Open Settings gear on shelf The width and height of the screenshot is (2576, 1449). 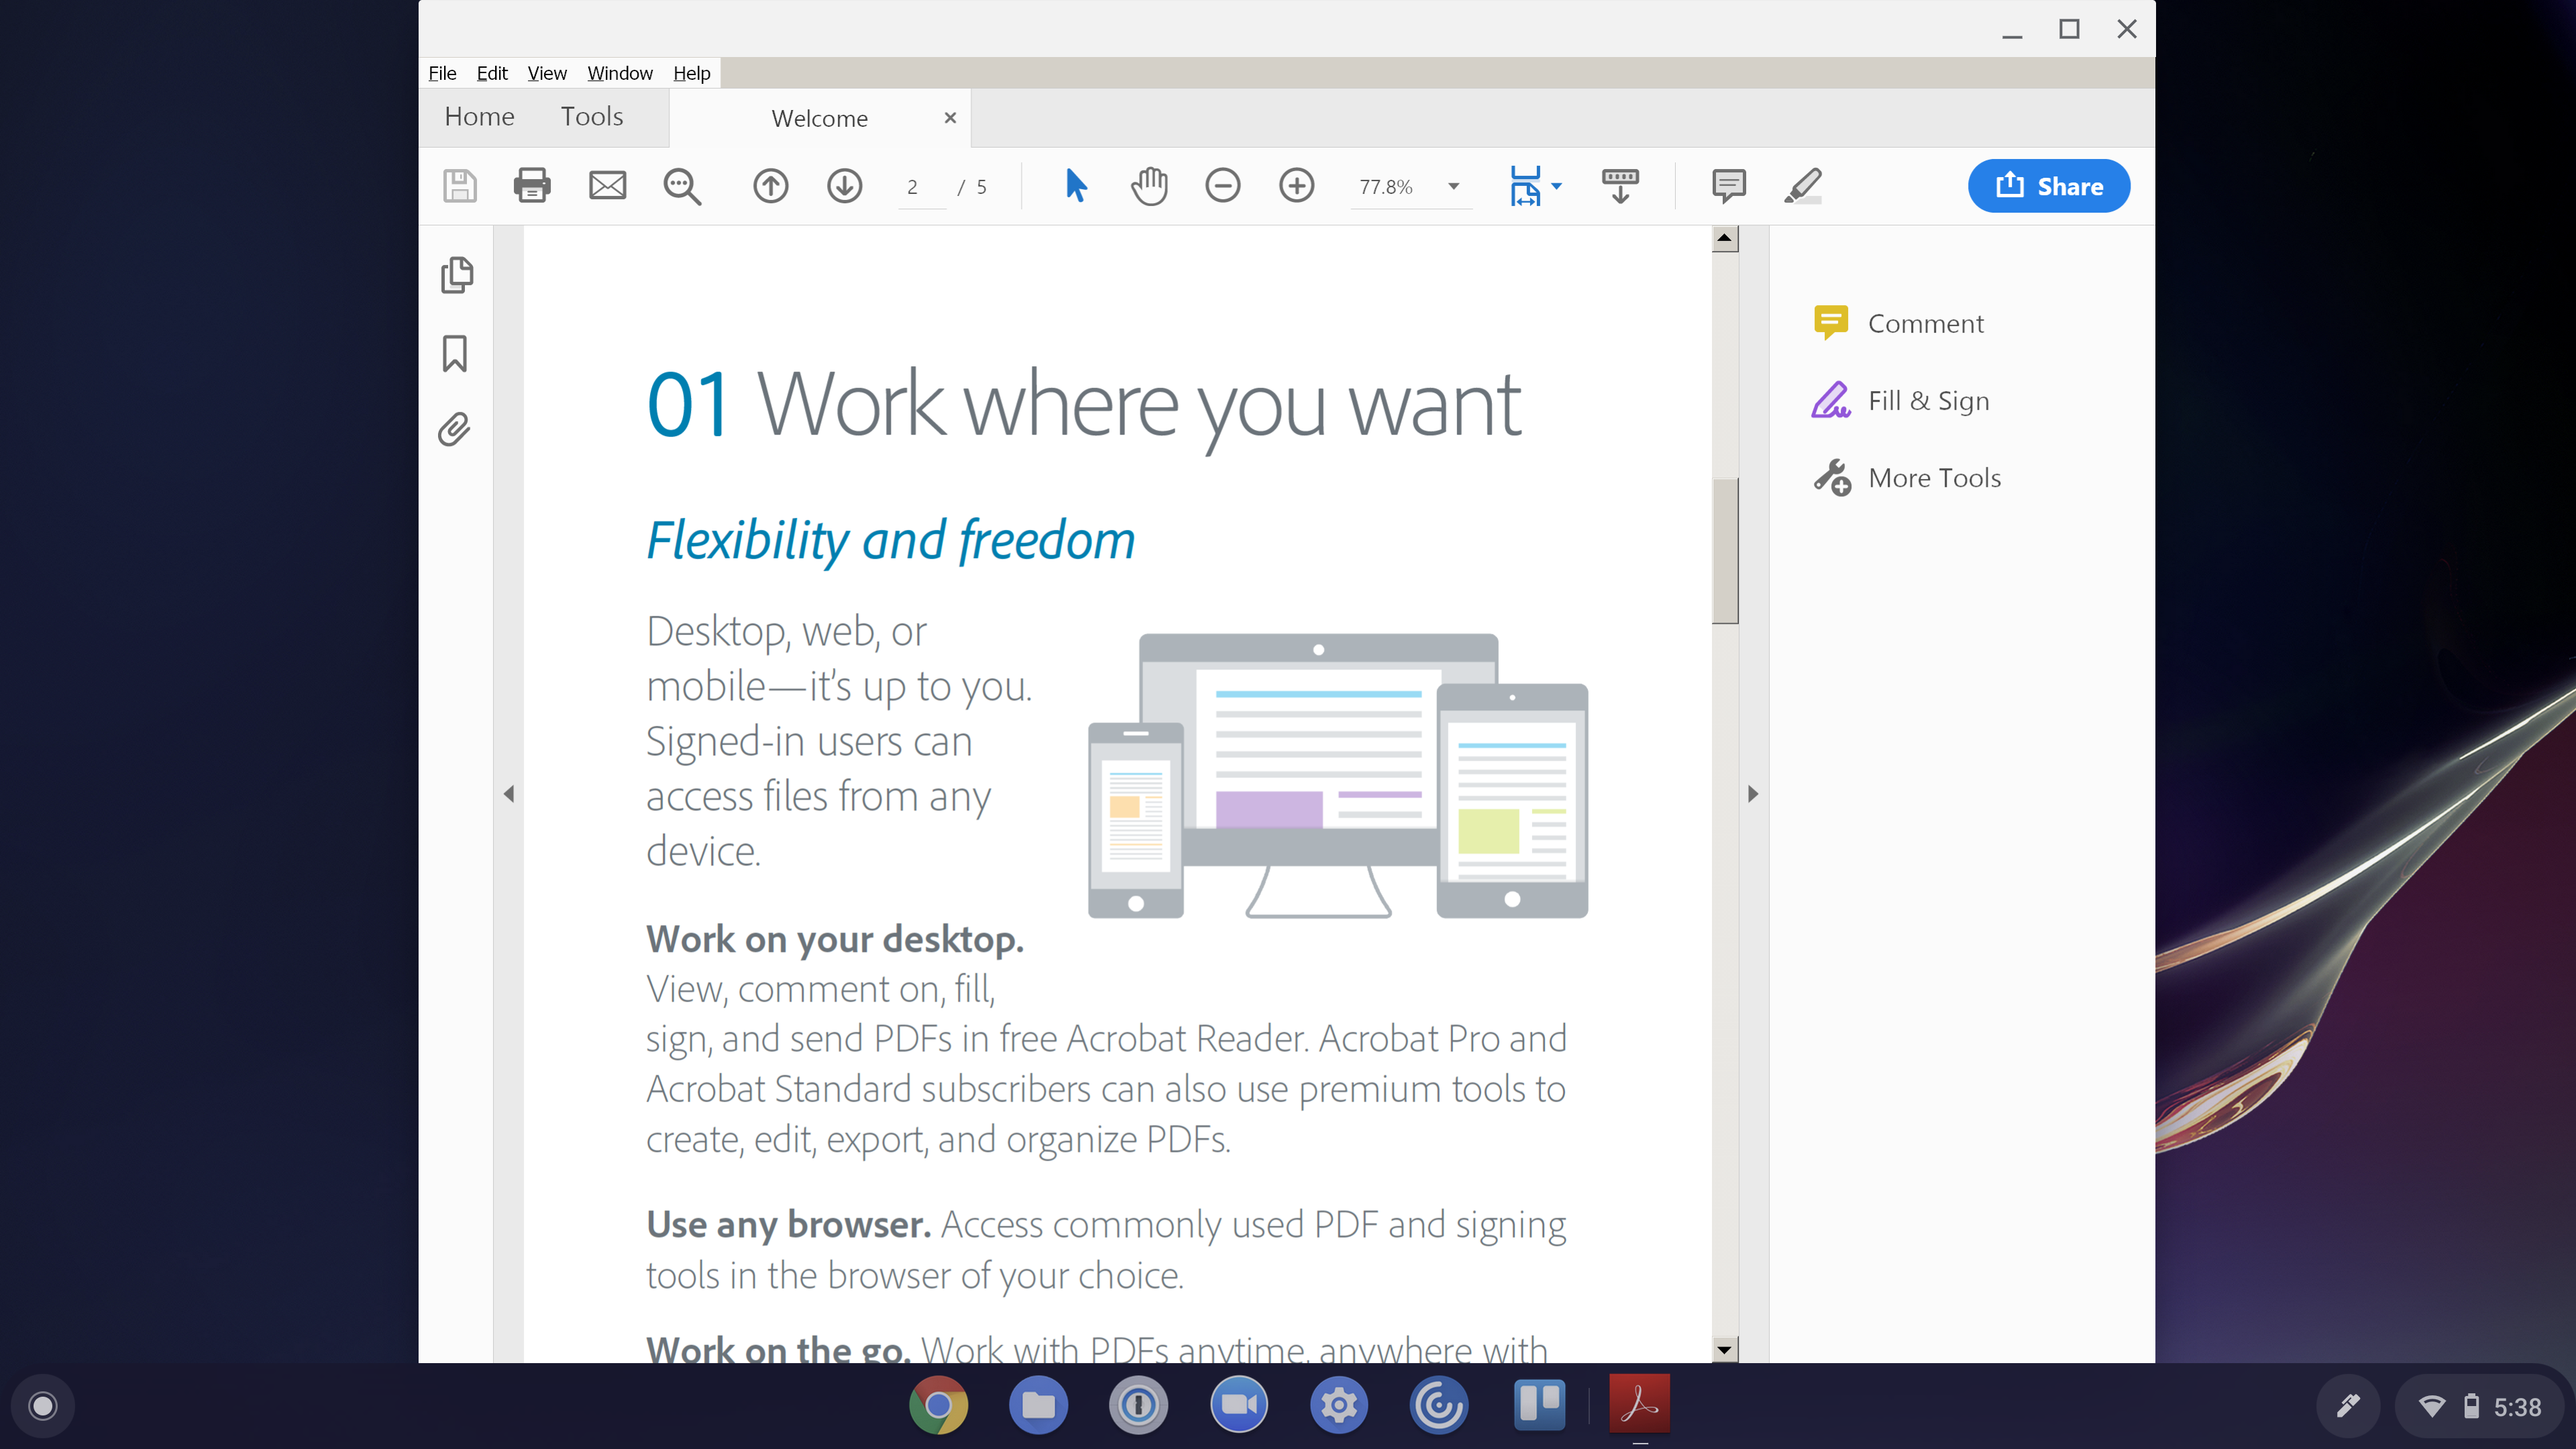coord(1339,1405)
